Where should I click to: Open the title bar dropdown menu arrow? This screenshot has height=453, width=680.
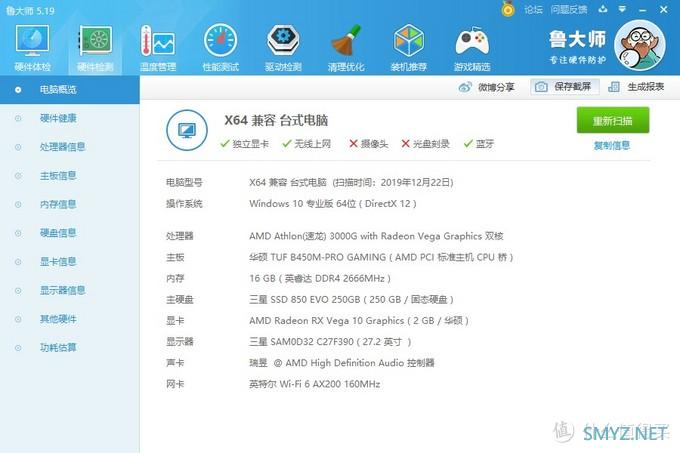(622, 9)
